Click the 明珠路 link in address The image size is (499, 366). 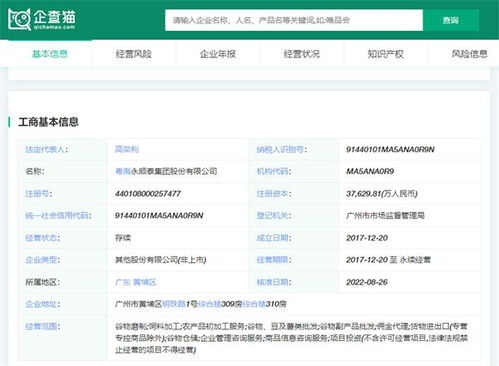click(173, 304)
